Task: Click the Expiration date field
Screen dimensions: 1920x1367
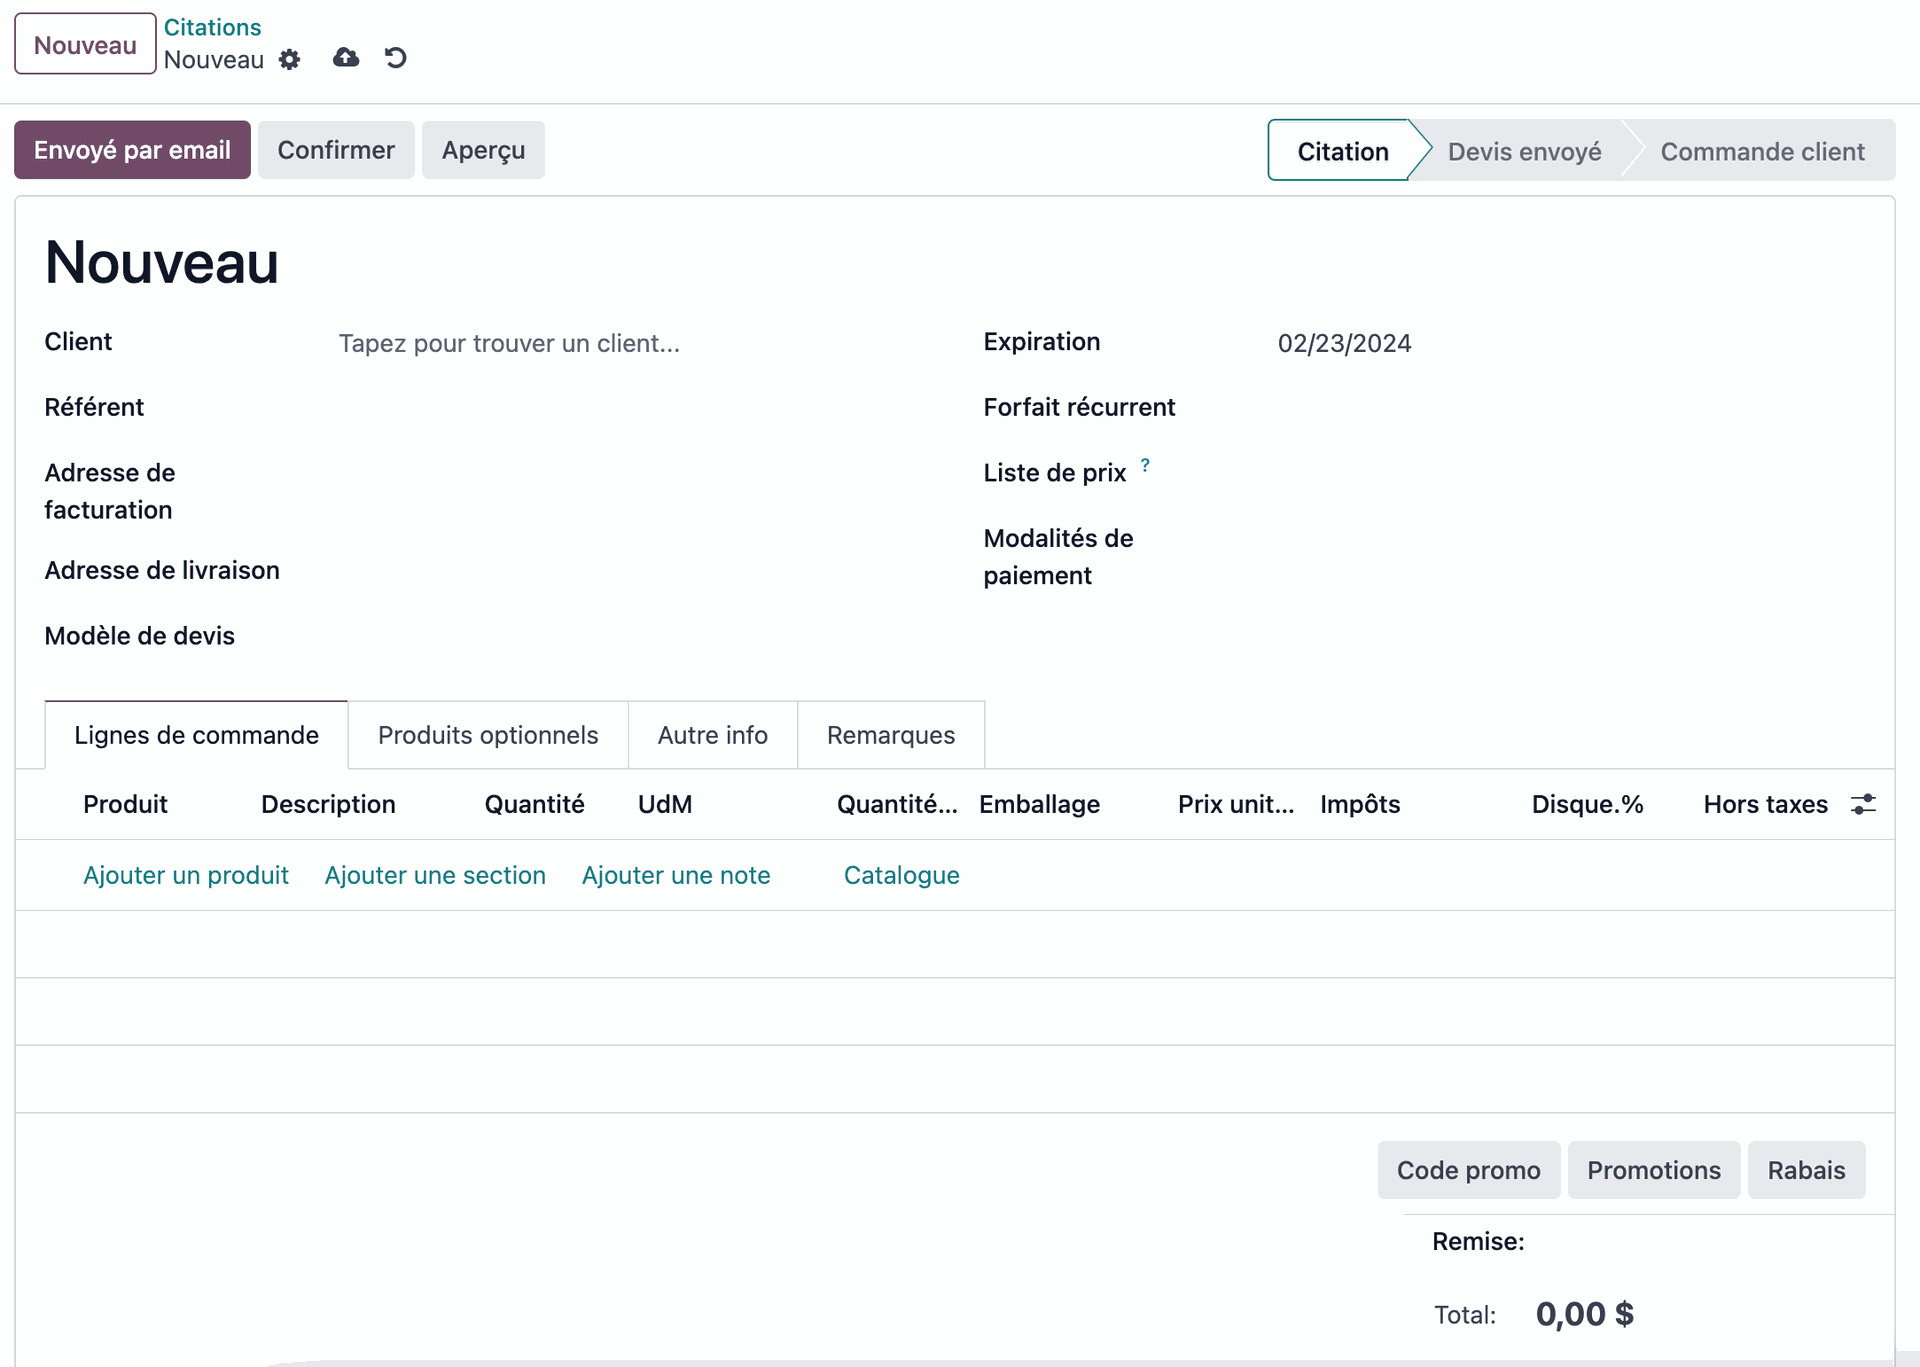Action: point(1344,343)
